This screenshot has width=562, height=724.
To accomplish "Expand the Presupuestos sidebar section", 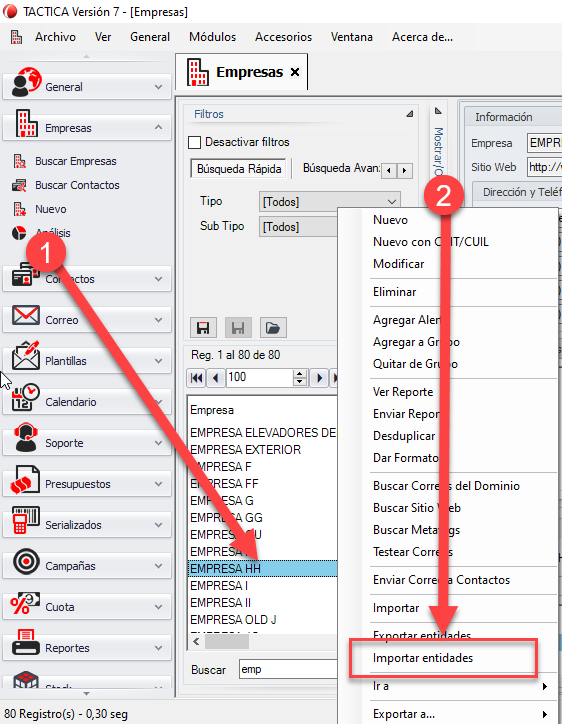I will (158, 484).
